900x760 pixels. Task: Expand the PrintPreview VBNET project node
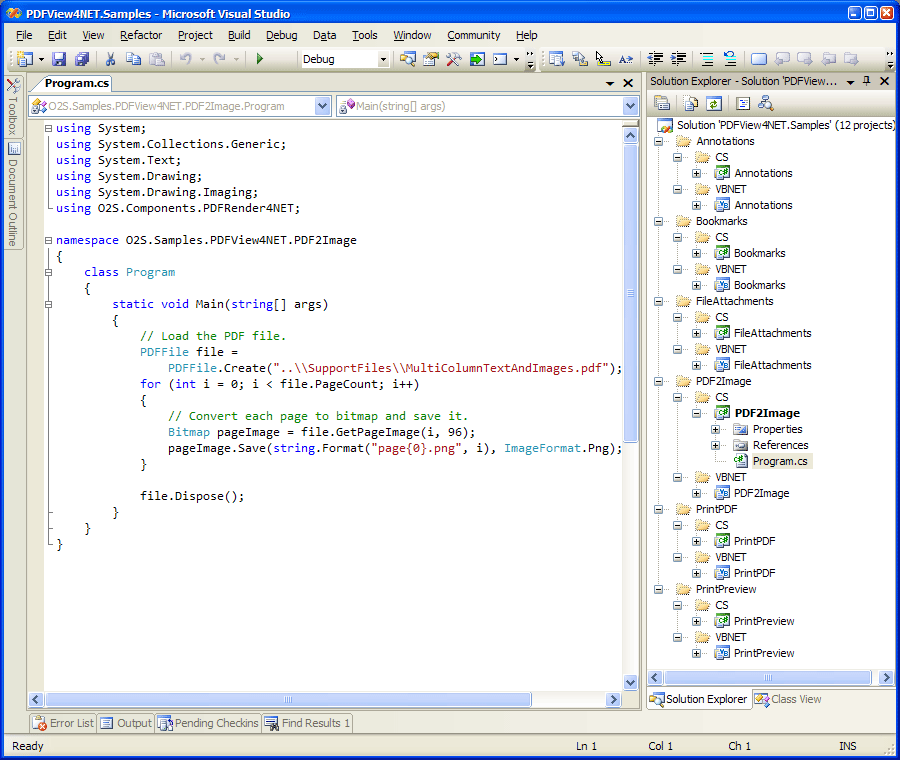pos(697,653)
